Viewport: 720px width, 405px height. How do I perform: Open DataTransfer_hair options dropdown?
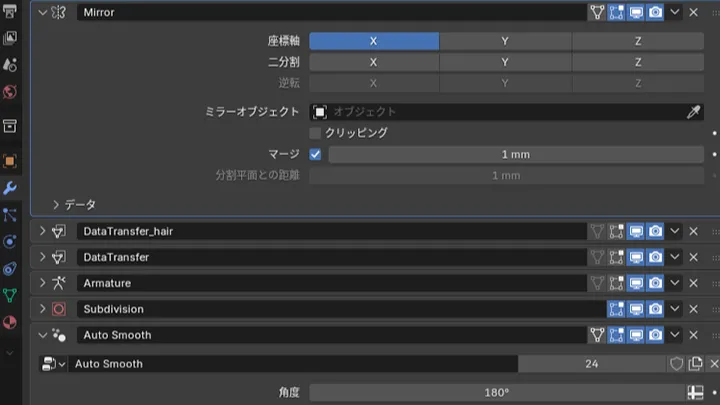click(x=675, y=231)
